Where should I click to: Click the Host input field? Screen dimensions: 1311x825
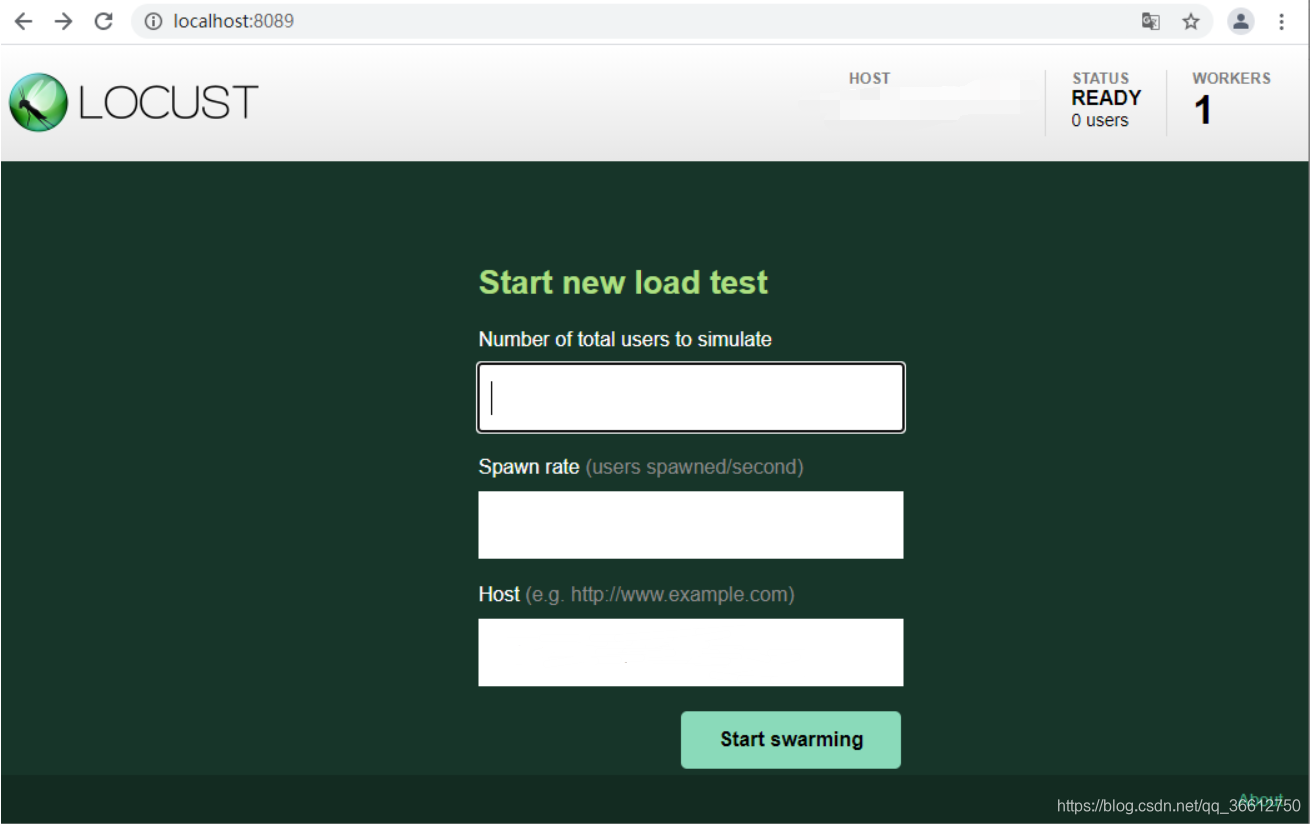[691, 652]
